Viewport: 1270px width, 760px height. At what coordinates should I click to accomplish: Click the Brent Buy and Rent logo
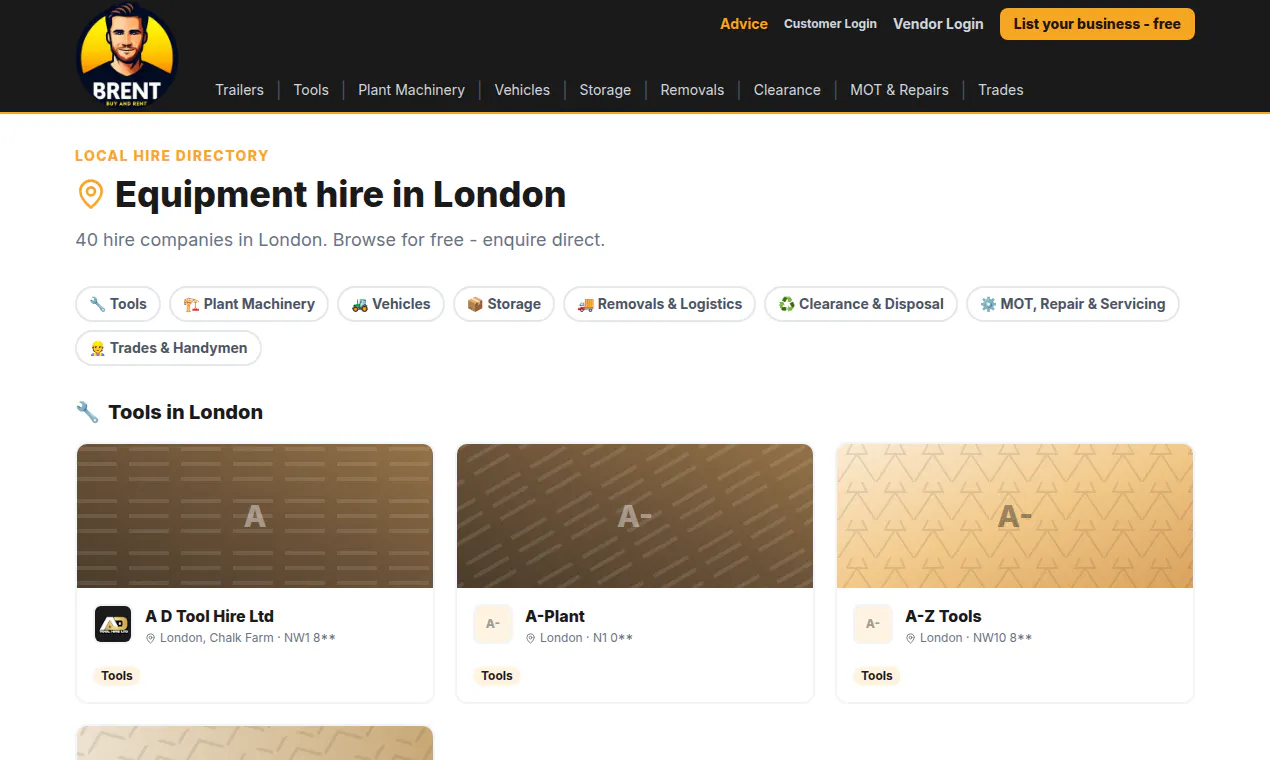tap(127, 55)
